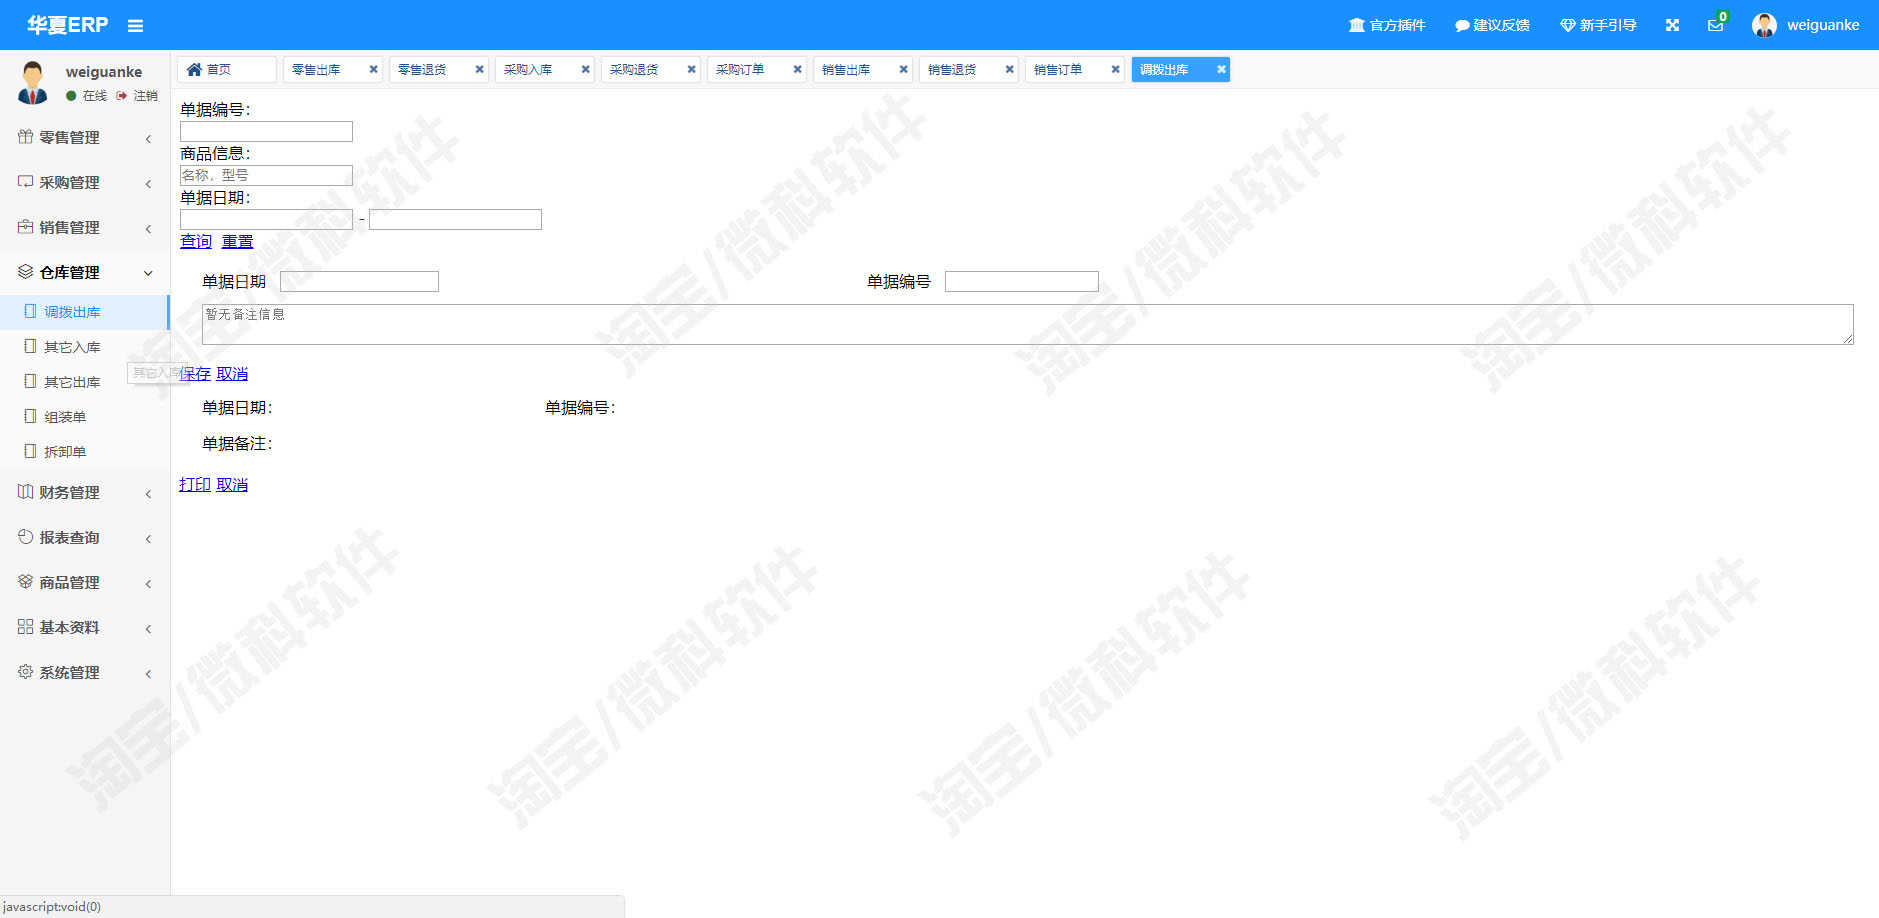This screenshot has height=918, width=1879.
Task: Focus the top 单据编号 search field
Action: tap(266, 132)
